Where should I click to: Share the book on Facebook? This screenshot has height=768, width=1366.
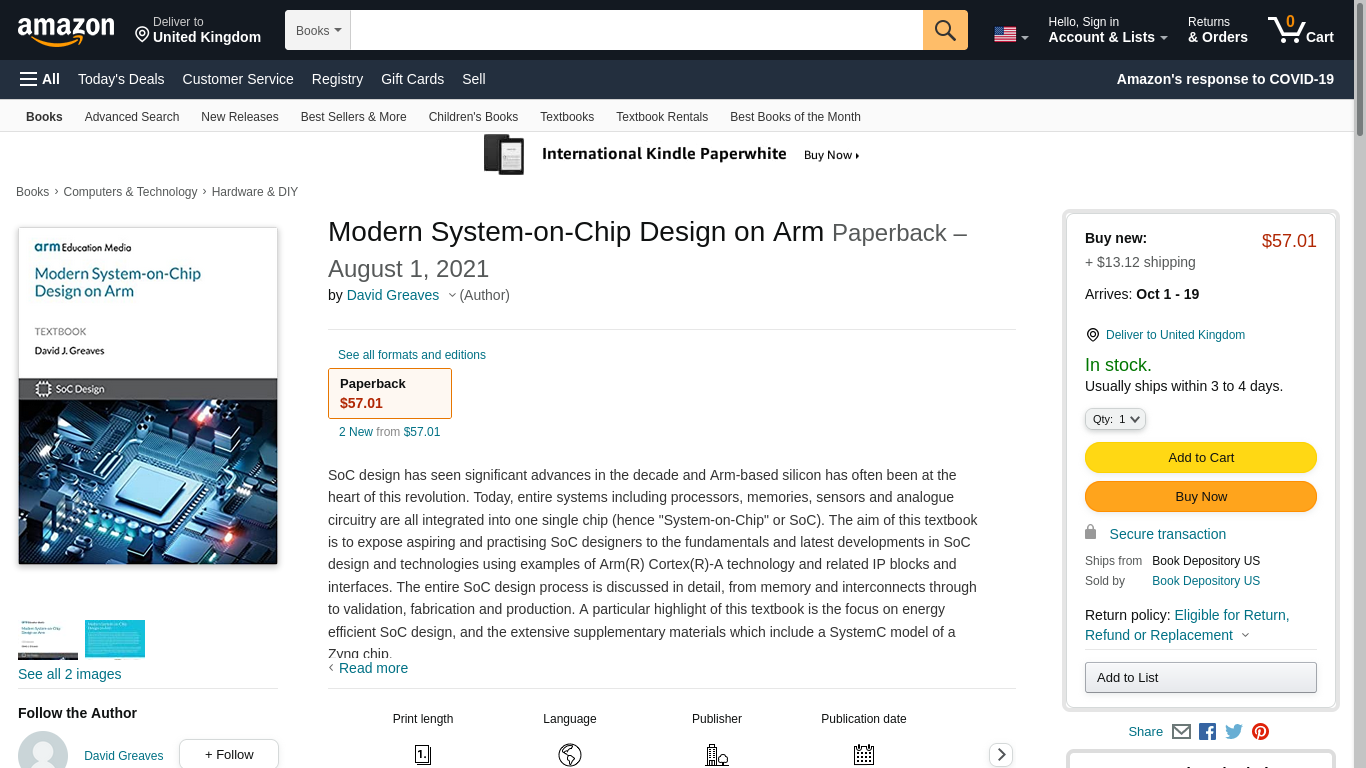point(1207,732)
